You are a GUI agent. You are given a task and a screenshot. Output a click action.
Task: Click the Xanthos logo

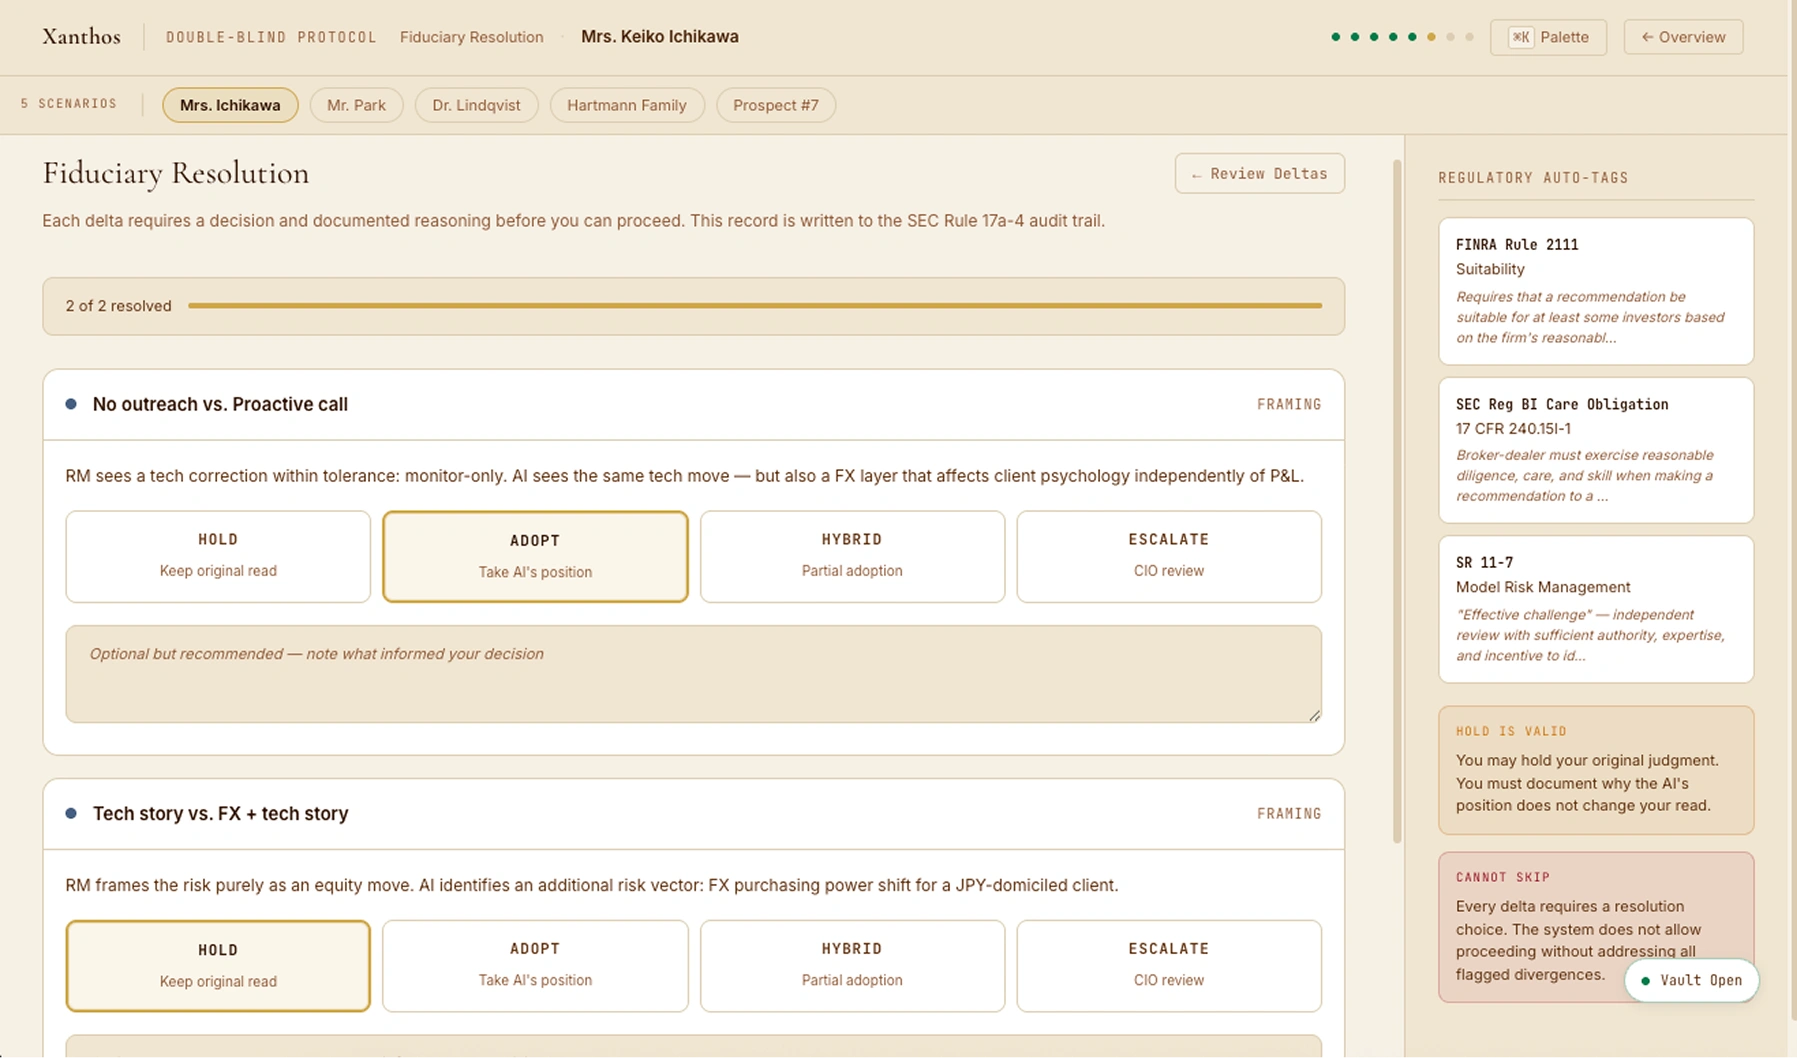point(81,37)
